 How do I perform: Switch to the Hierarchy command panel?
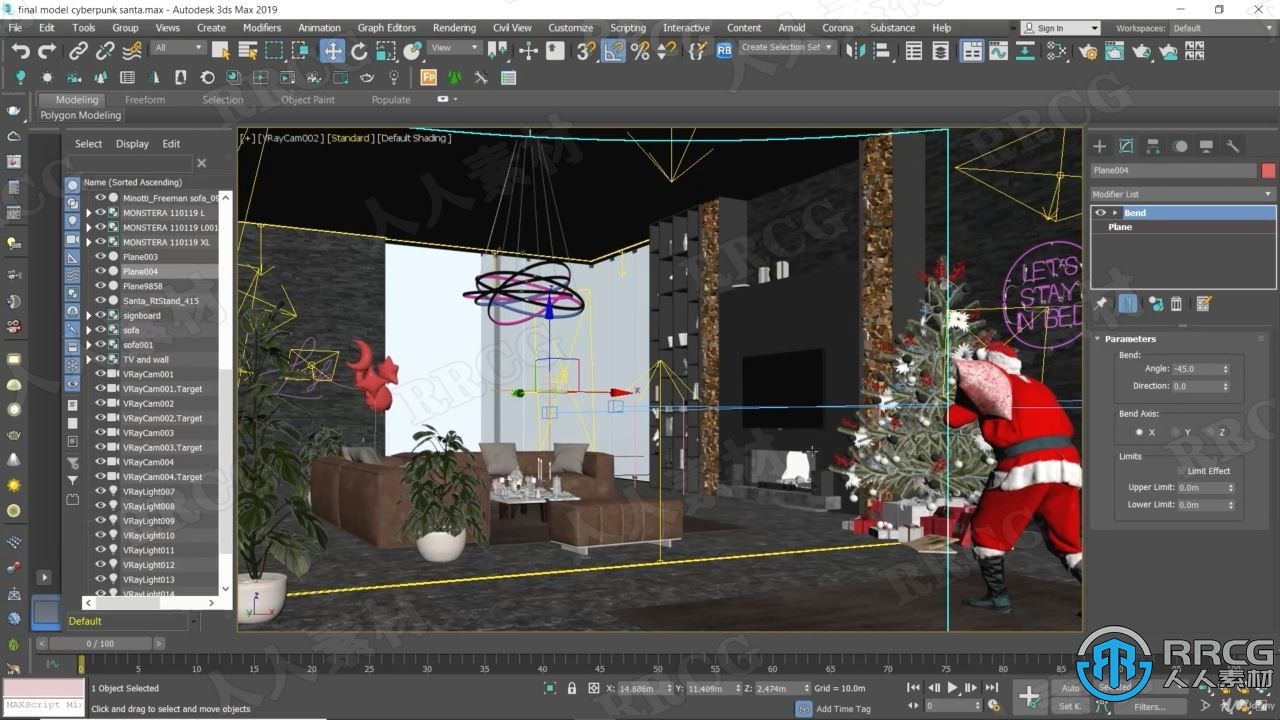[x=1153, y=146]
